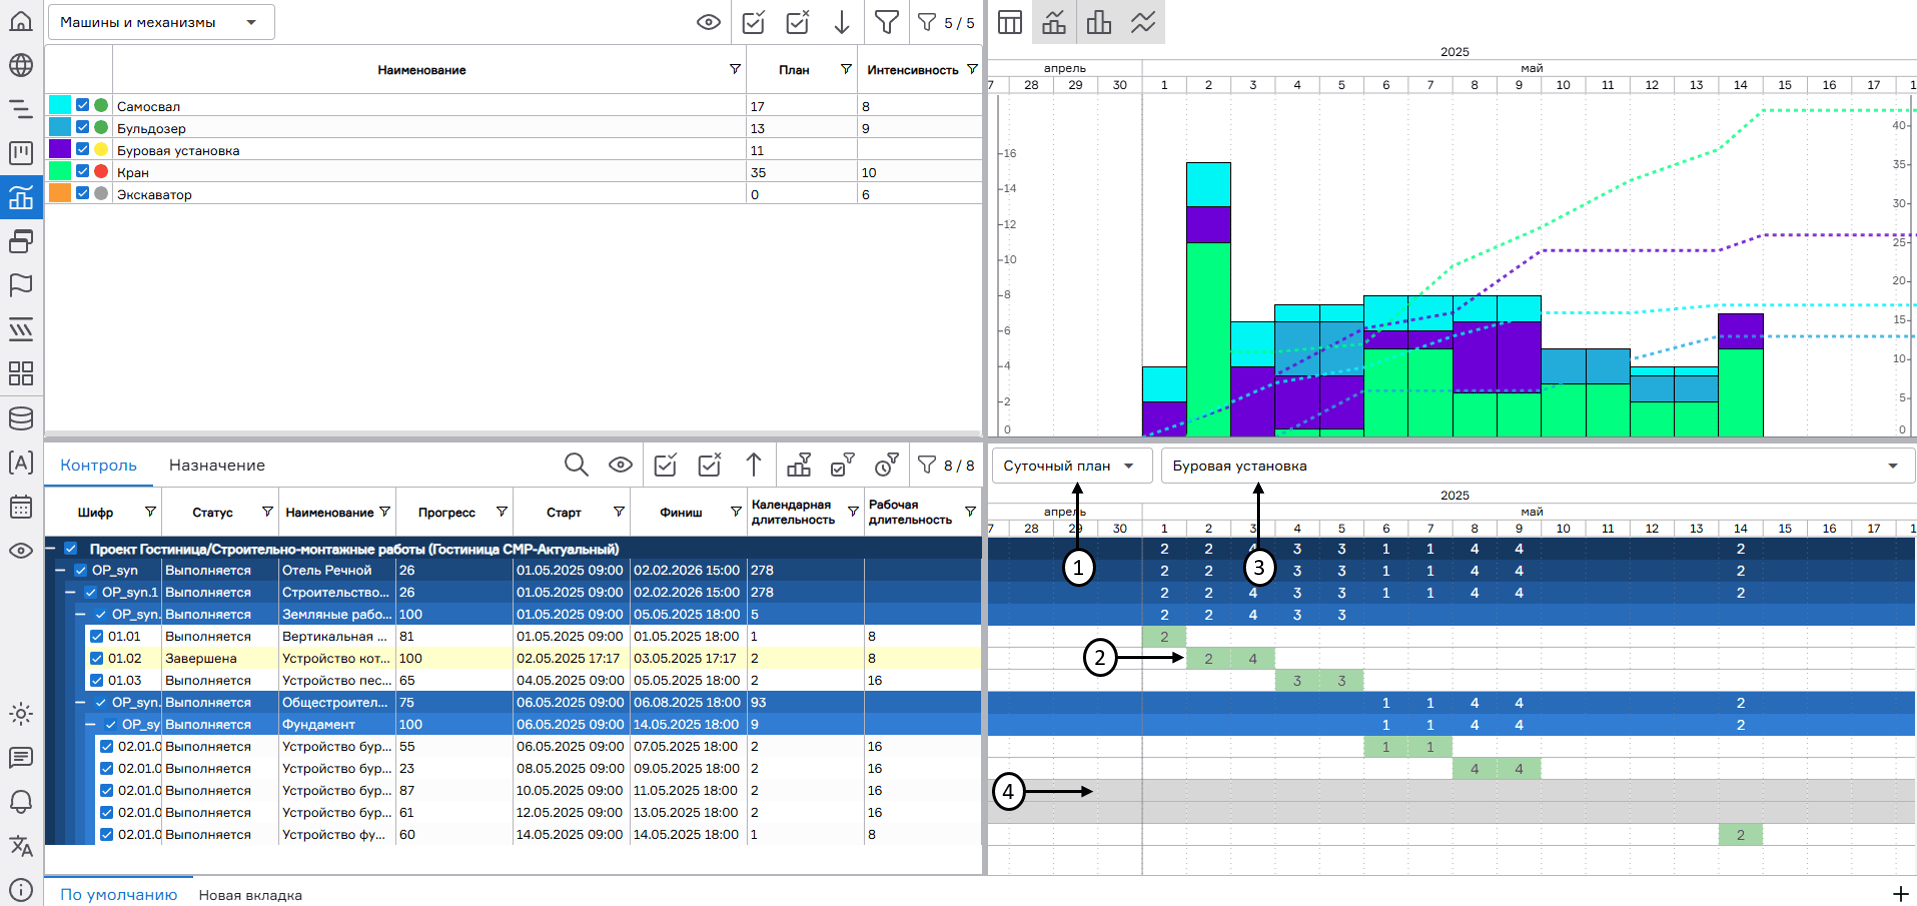Open the globe icon in sidebar
The height and width of the screenshot is (906, 1917).
pyautogui.click(x=21, y=65)
